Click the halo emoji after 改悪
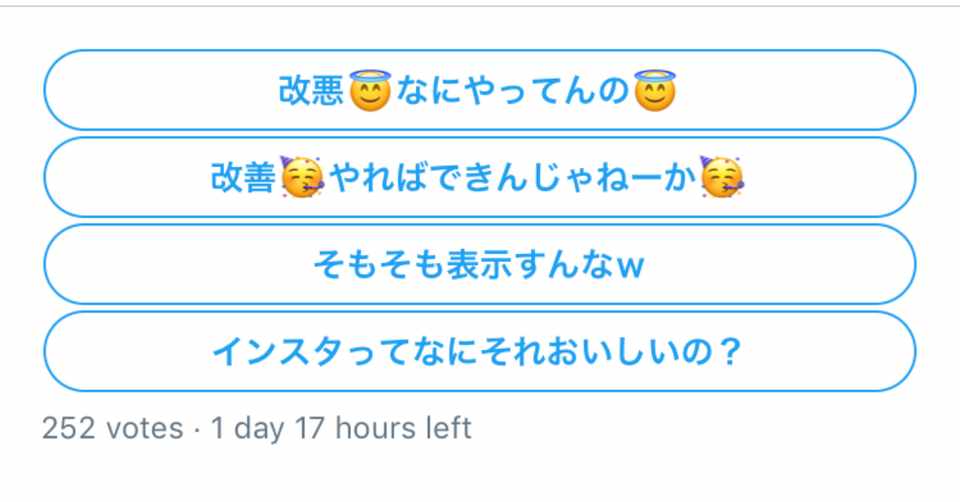The width and height of the screenshot is (960, 502). click(370, 90)
